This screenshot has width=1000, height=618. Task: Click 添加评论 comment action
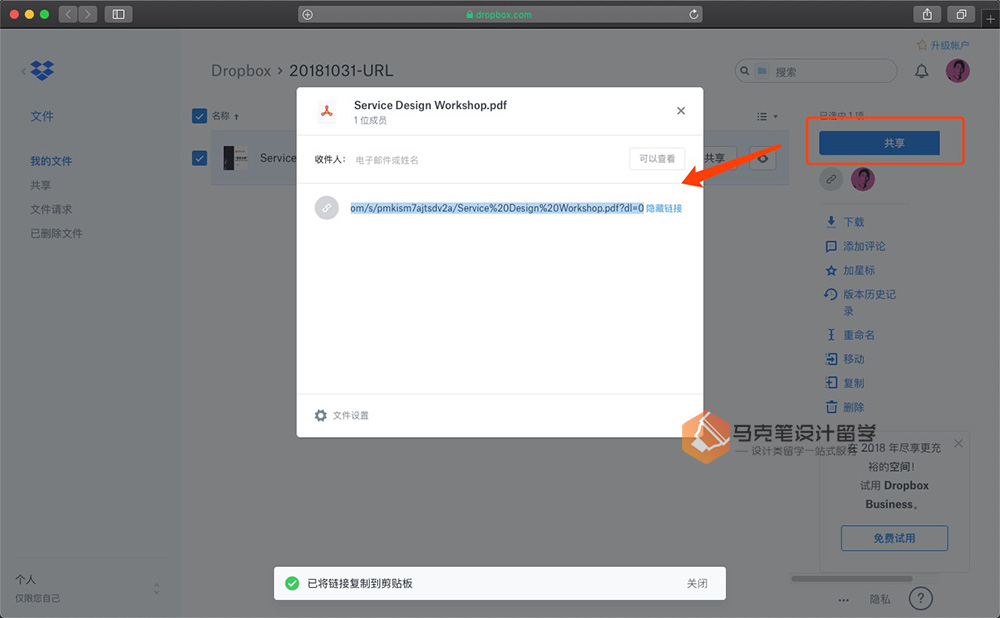tap(855, 246)
